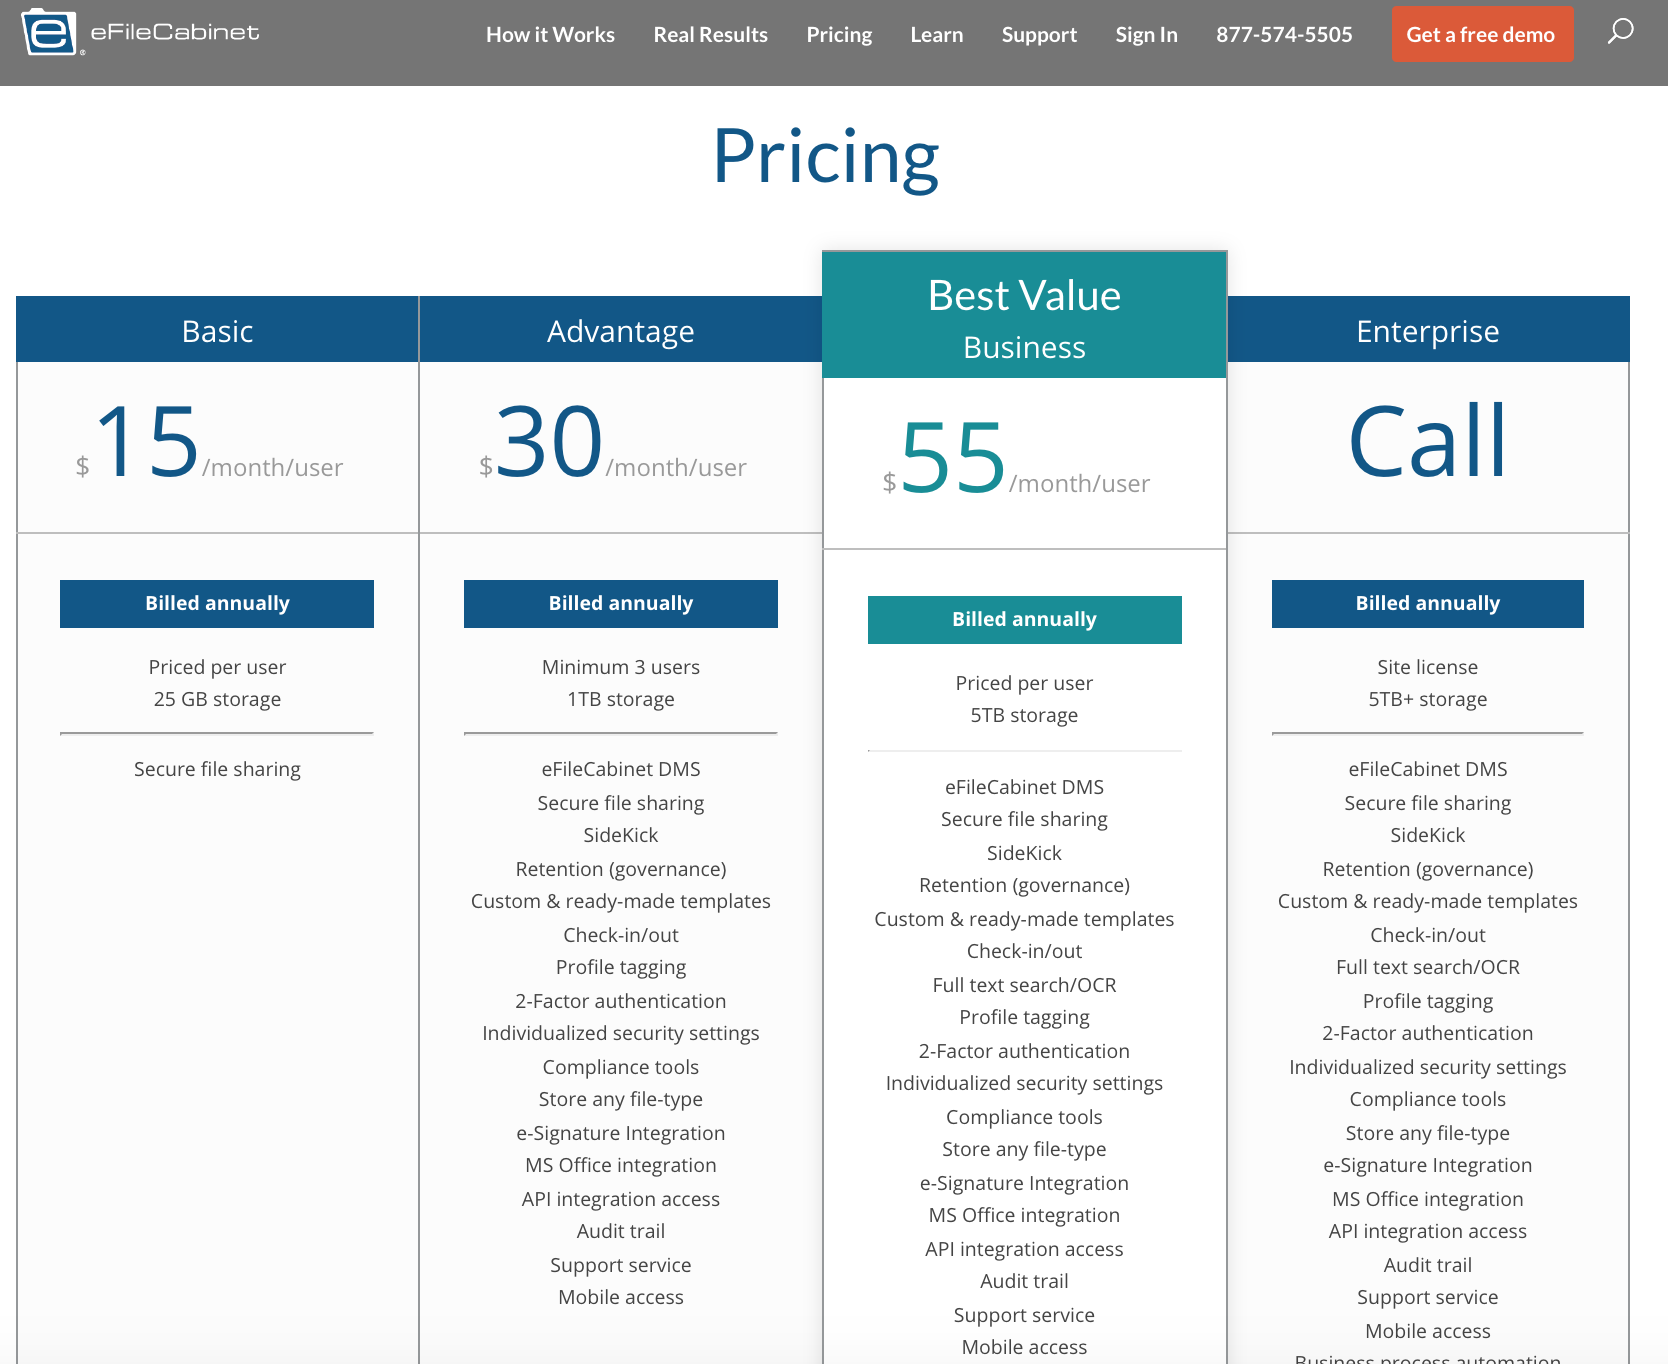Open the Pricing navigation link
Screen dimensions: 1668x1364
[839, 35]
